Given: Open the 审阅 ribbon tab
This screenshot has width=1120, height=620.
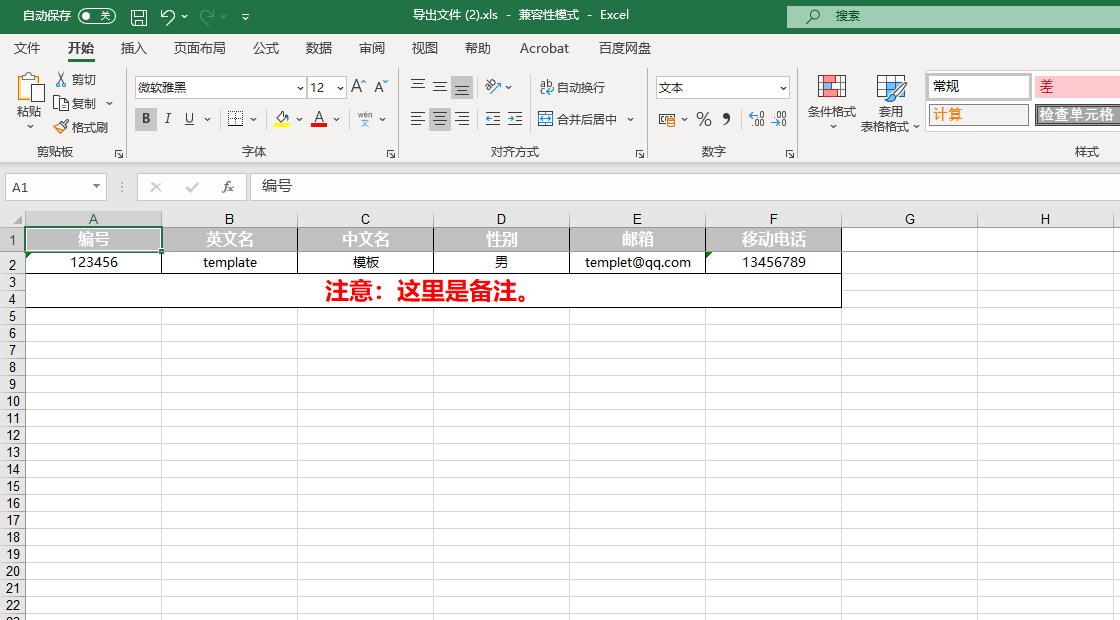Looking at the screenshot, I should pyautogui.click(x=371, y=48).
